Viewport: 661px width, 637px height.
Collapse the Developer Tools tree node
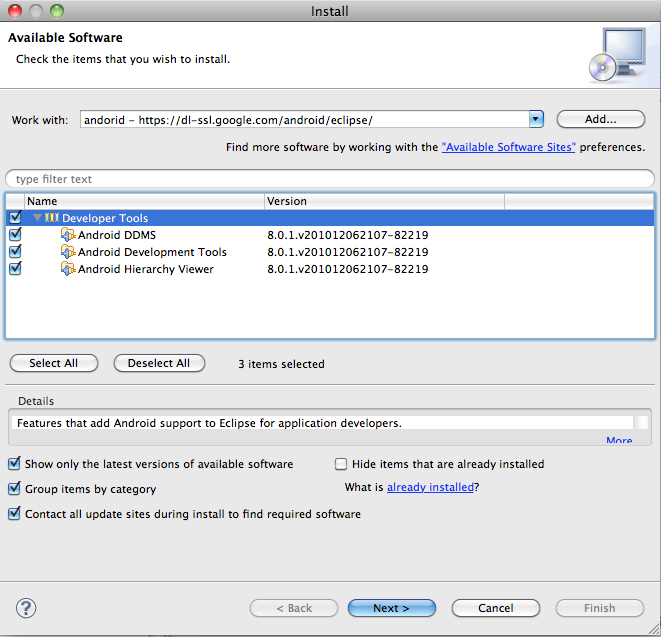(38, 218)
